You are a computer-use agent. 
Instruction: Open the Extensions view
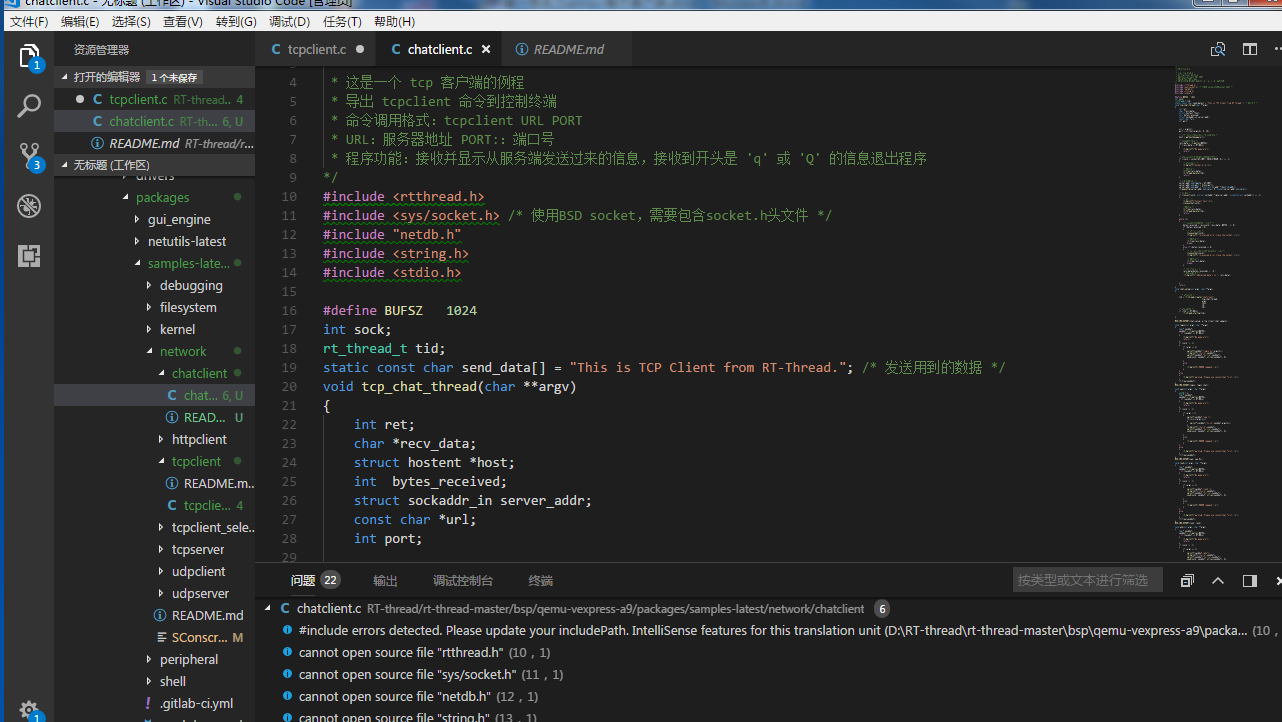[x=29, y=256]
